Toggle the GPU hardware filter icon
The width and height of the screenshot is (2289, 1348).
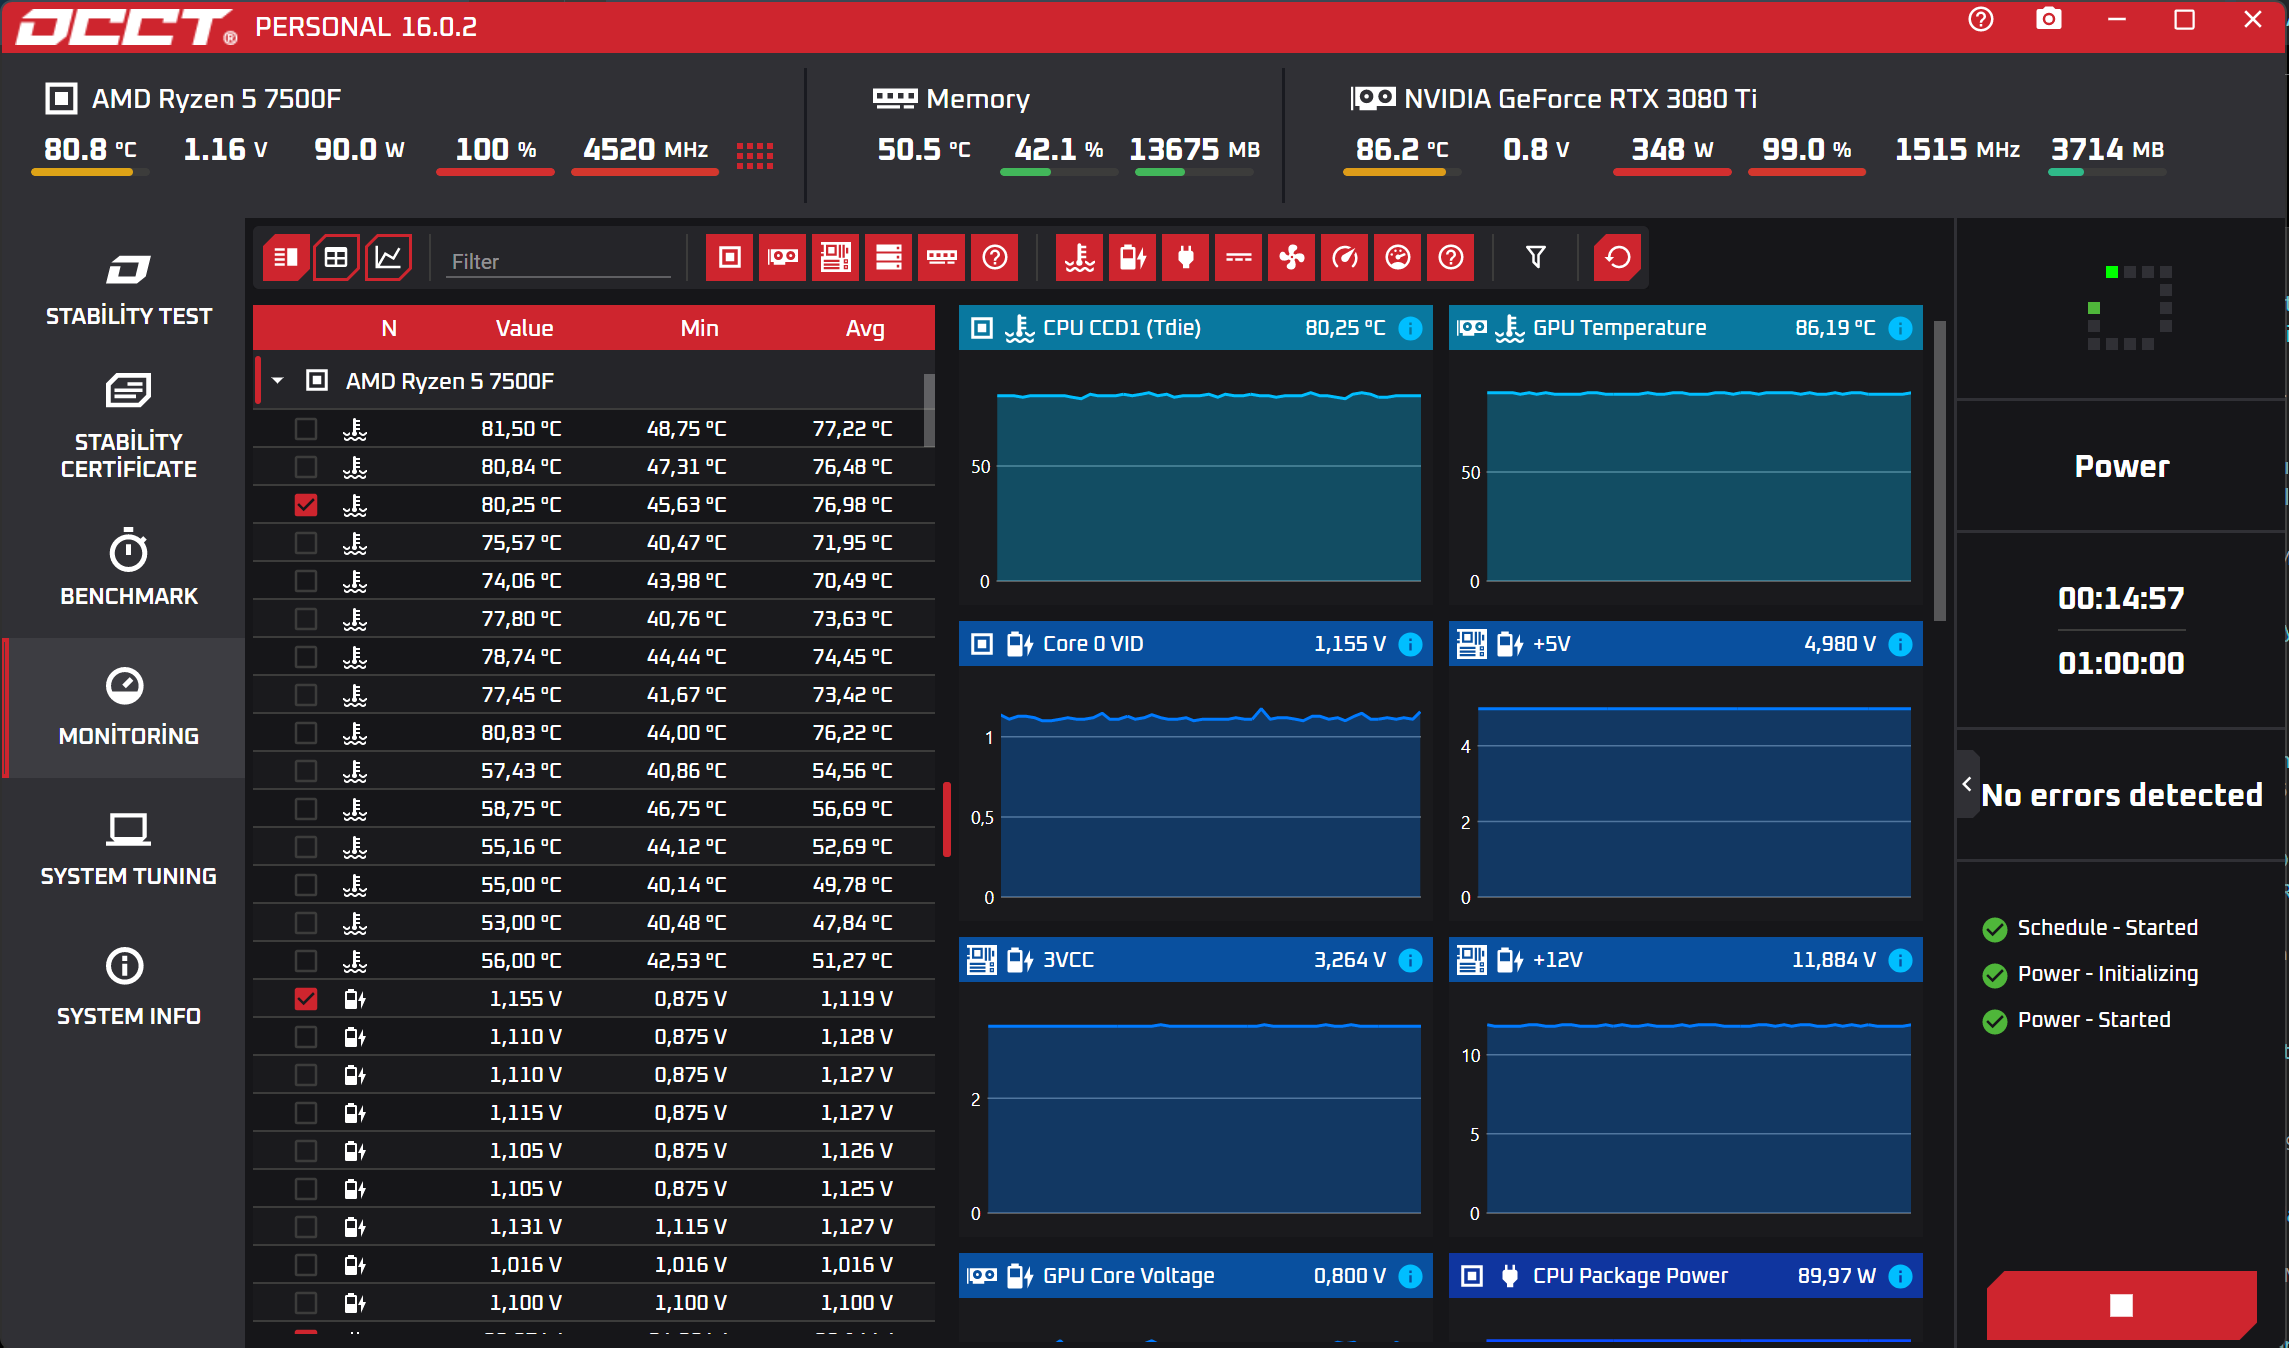[783, 258]
